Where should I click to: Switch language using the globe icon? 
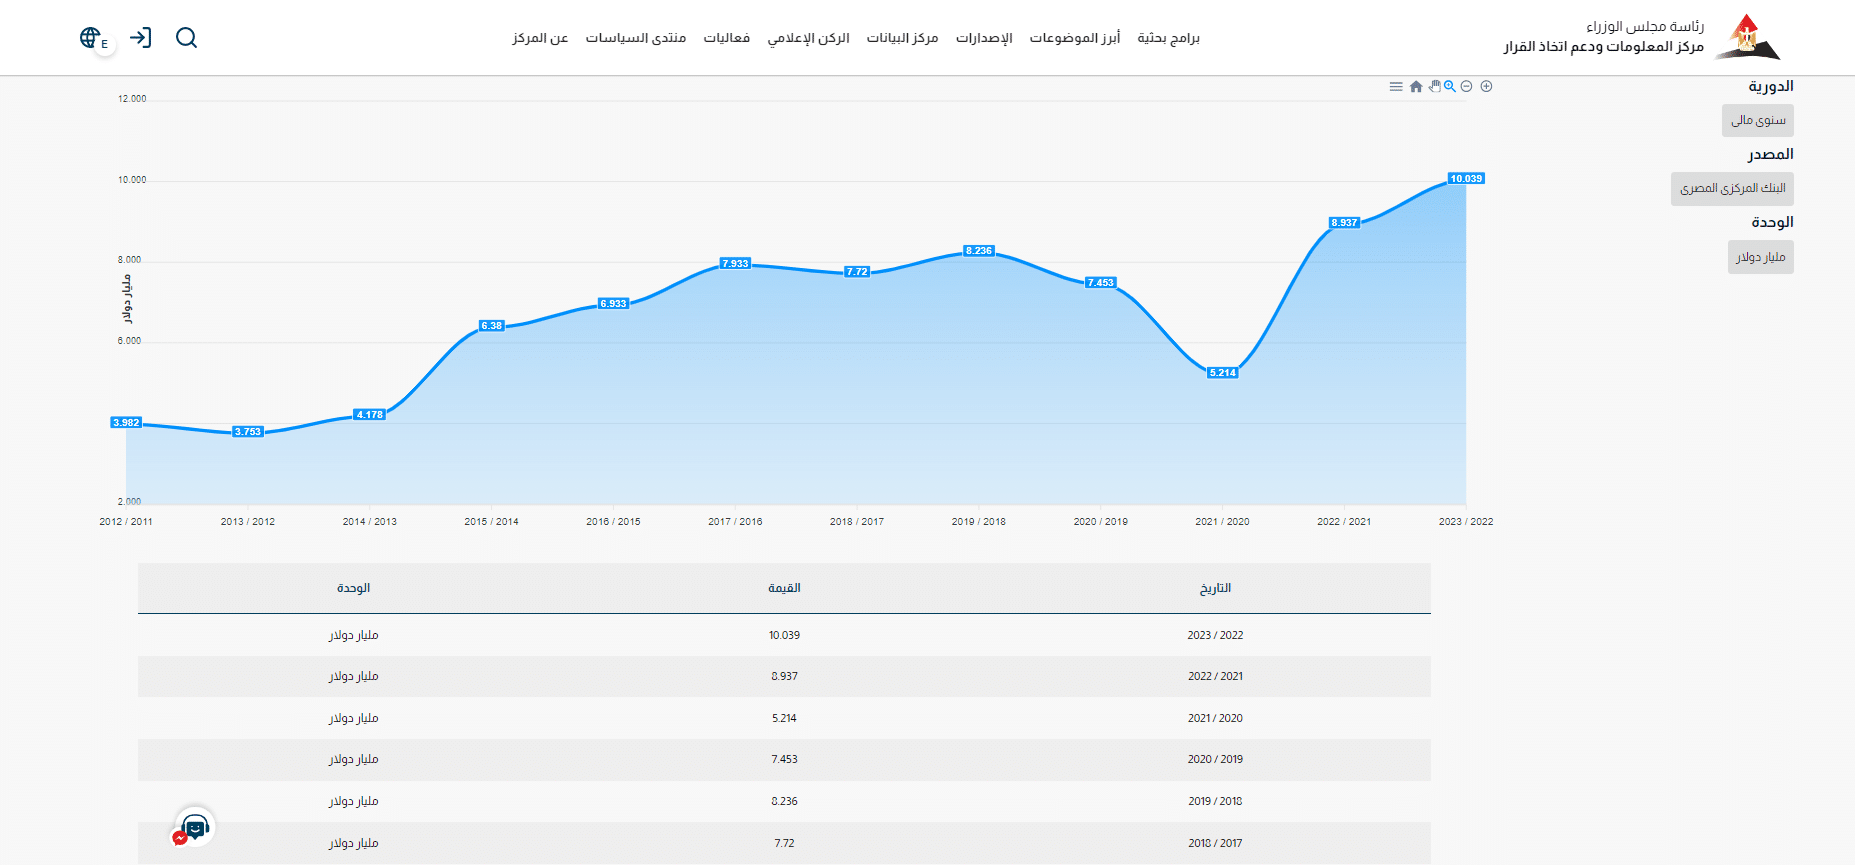point(91,38)
